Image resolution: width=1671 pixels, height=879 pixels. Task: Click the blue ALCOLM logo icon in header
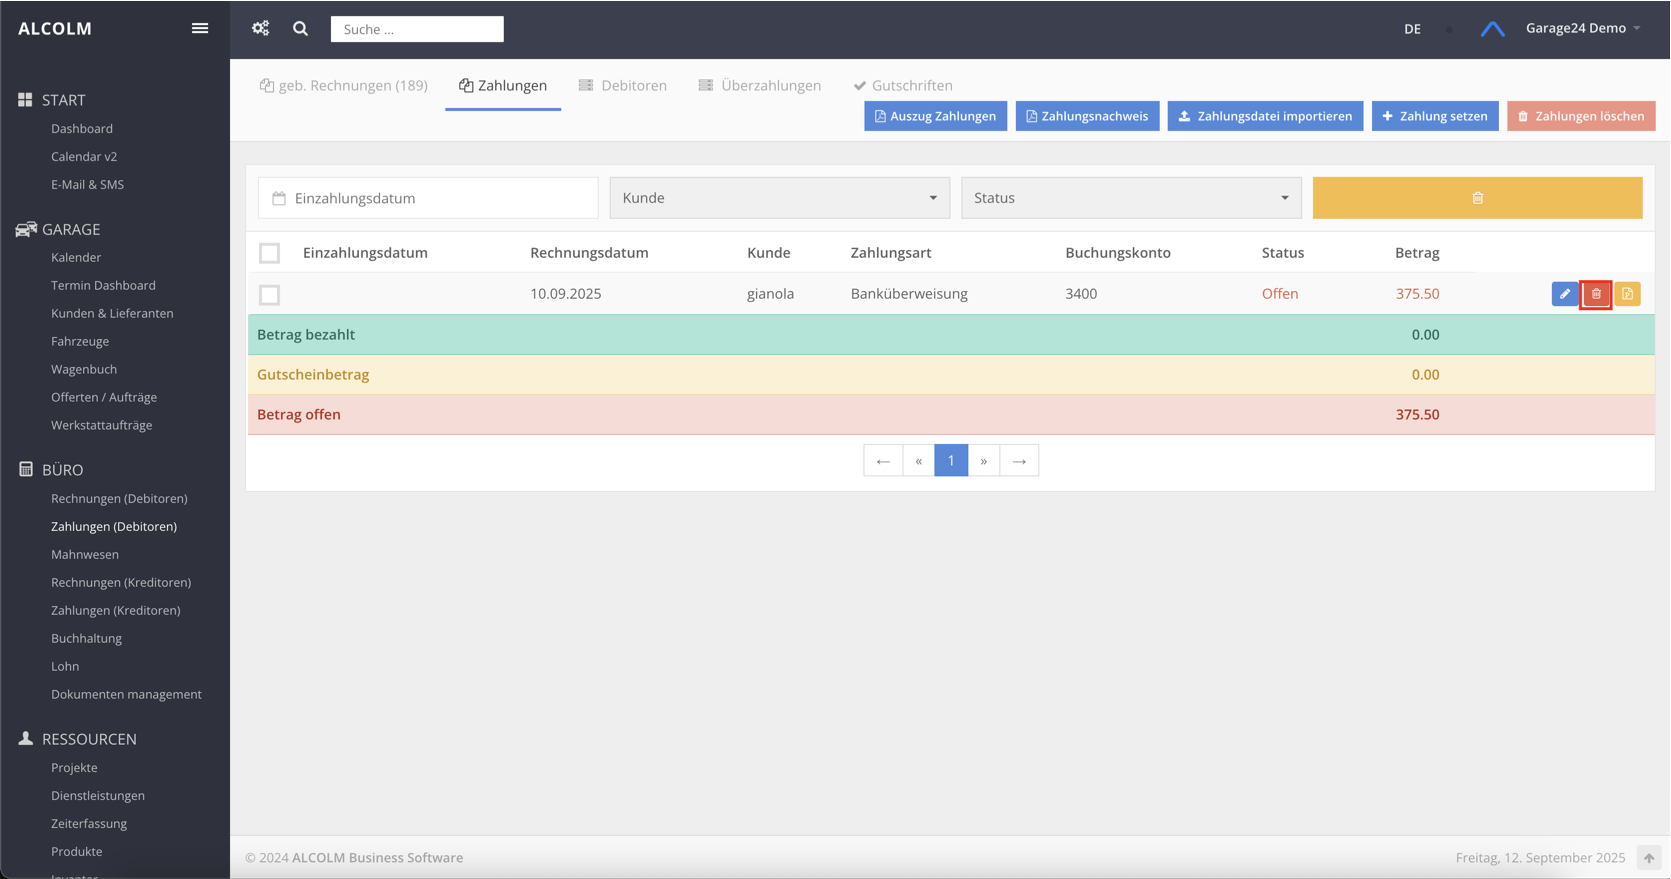pyautogui.click(x=1492, y=29)
